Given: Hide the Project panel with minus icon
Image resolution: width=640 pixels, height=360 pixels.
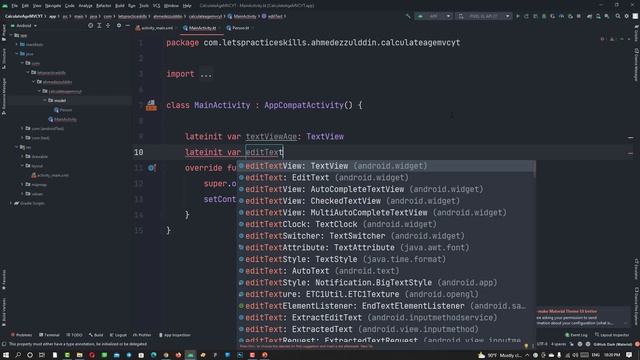Looking at the screenshot, I should pyautogui.click(x=127, y=25).
